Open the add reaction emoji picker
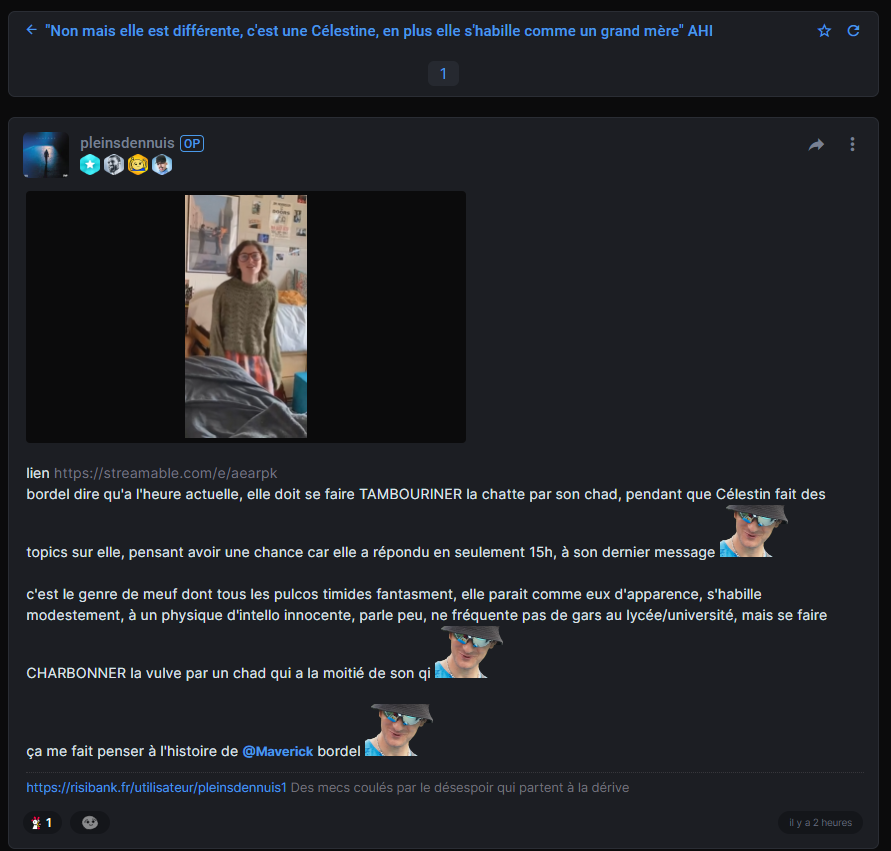Image resolution: width=891 pixels, height=851 pixels. point(90,823)
